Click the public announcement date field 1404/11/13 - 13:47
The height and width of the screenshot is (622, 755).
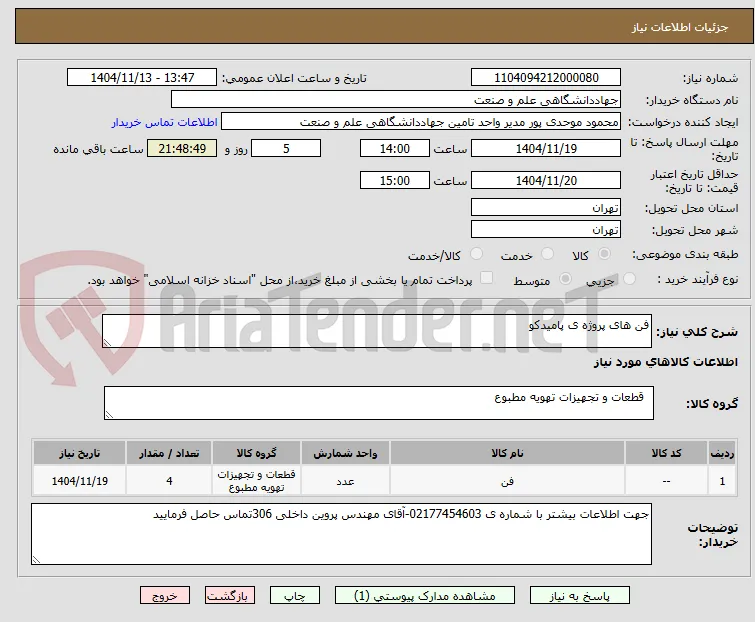(142, 78)
